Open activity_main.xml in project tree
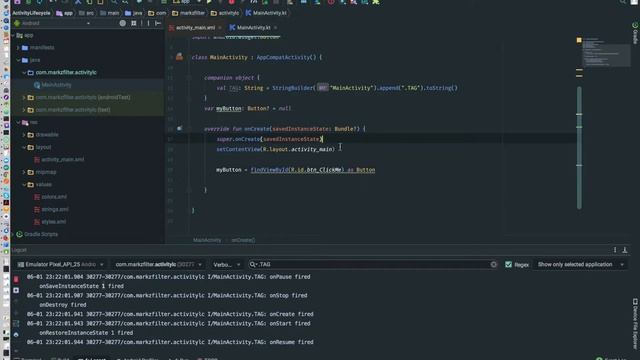Image resolution: width=640 pixels, height=360 pixels. pos(62,160)
